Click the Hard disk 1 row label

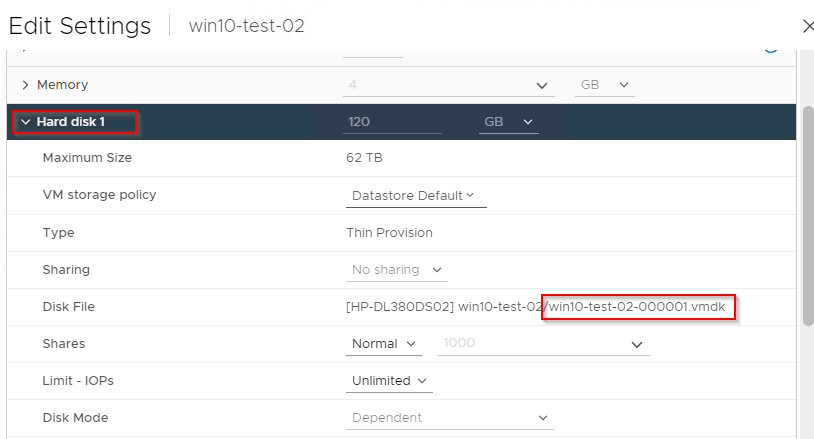pos(71,122)
